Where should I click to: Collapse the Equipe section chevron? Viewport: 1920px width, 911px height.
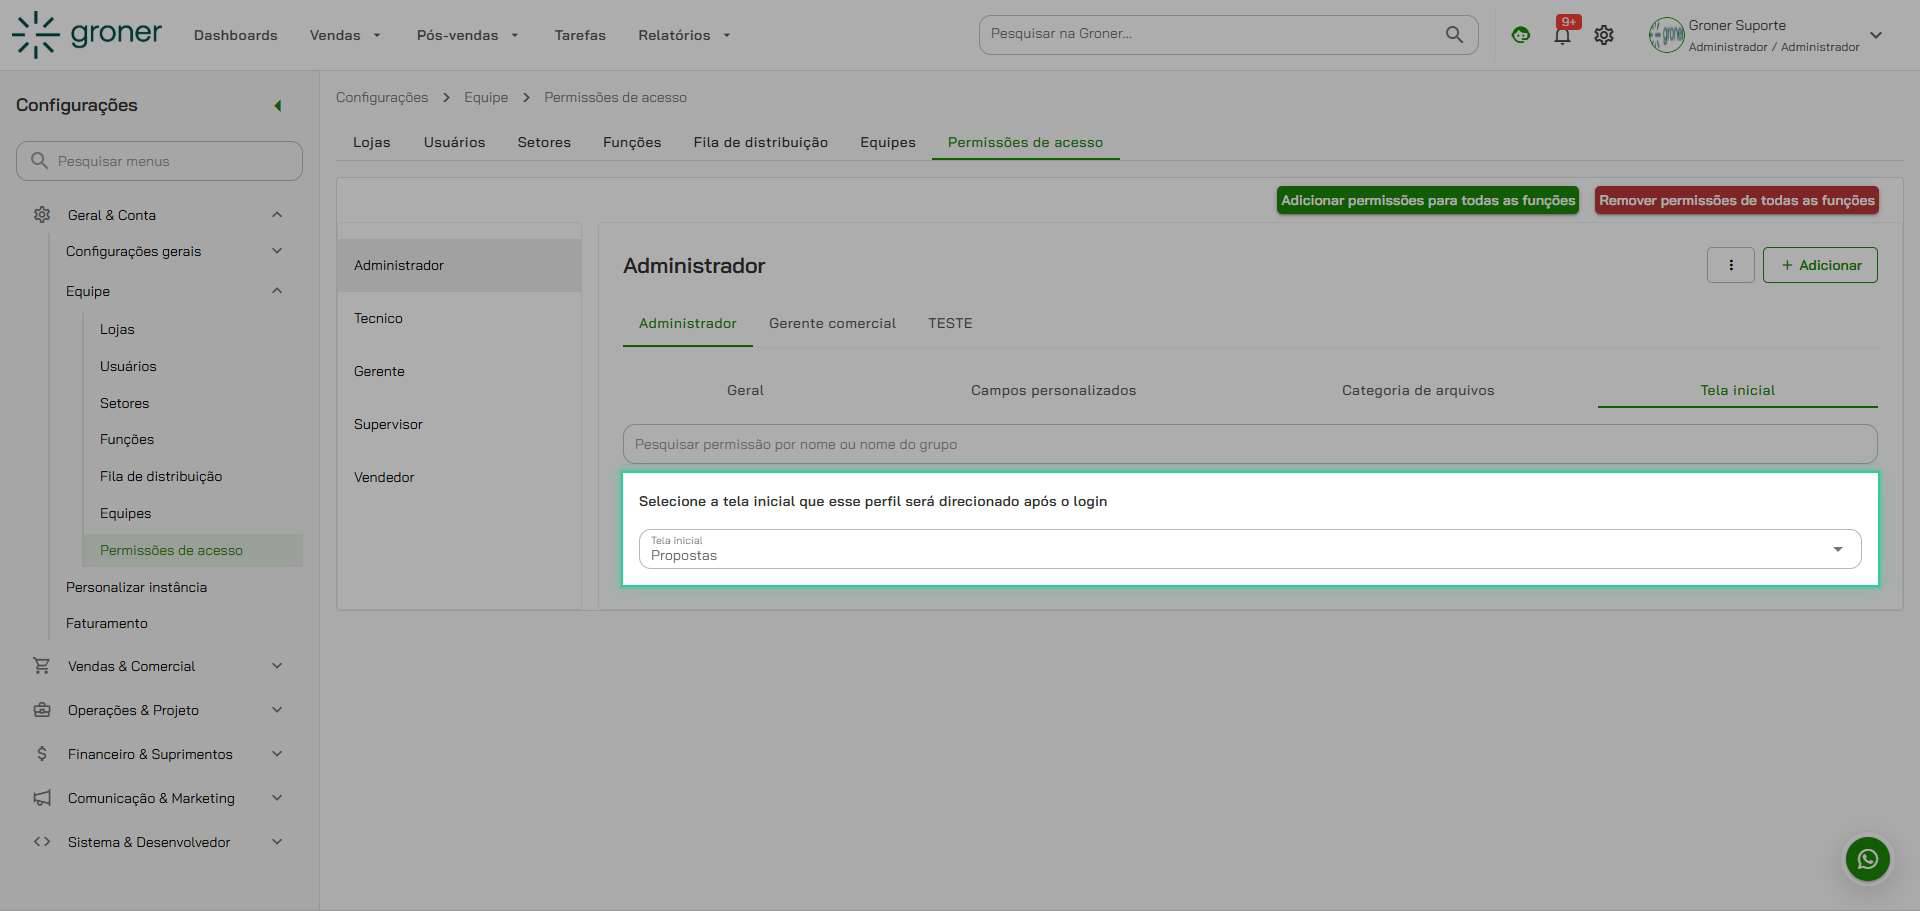[277, 290]
